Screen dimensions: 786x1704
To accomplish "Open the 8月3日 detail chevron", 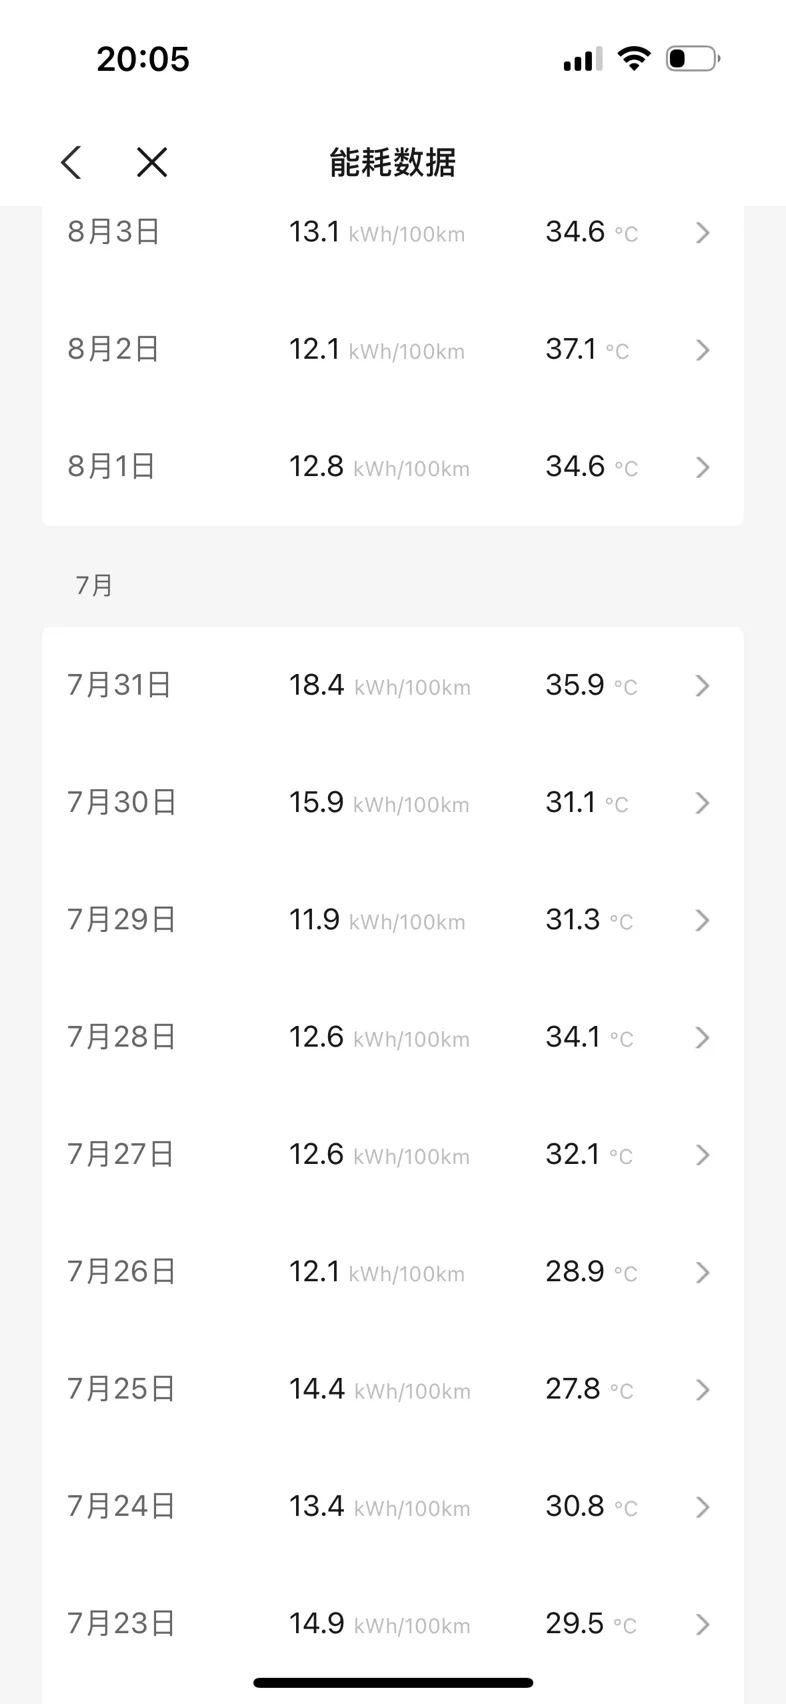I will 703,233.
